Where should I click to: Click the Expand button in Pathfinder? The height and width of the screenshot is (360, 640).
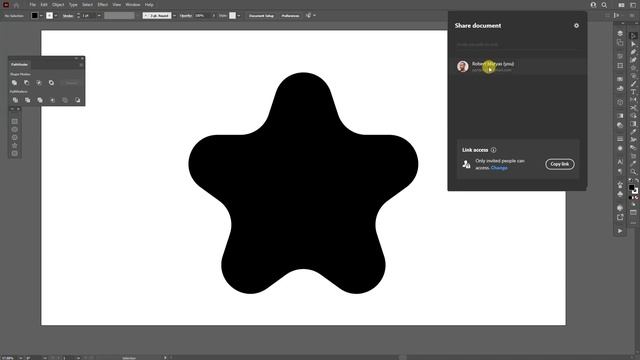pyautogui.click(x=71, y=83)
